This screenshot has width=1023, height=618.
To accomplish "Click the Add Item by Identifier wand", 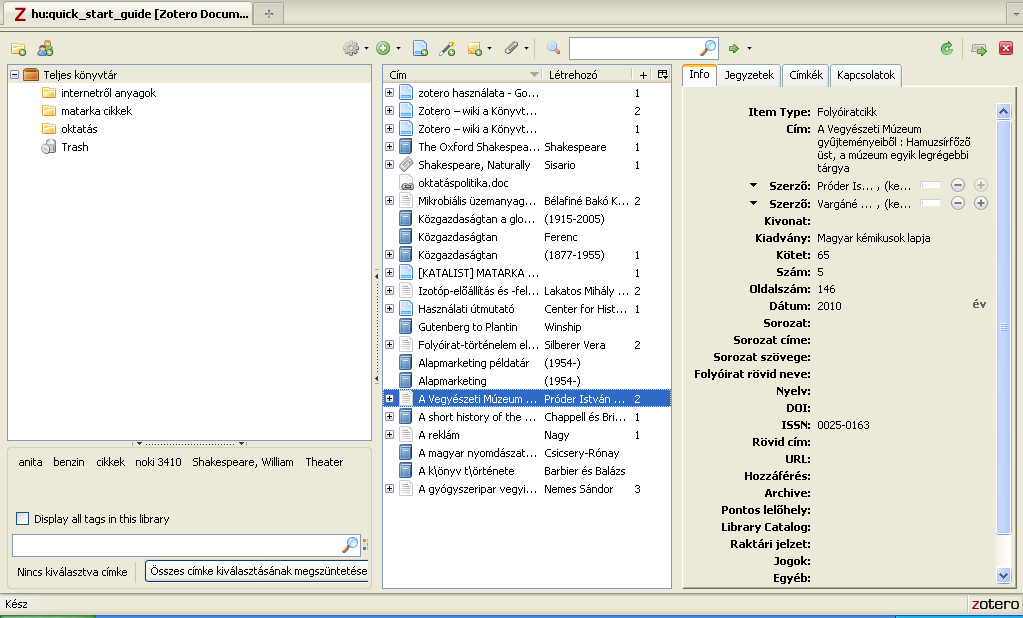I will click(x=447, y=48).
